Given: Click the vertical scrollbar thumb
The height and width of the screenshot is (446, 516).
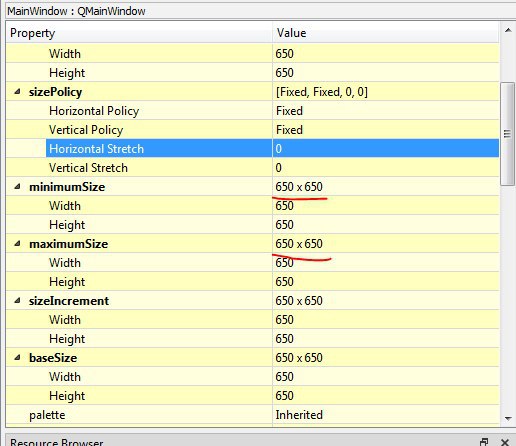Looking at the screenshot, I should click(507, 134).
